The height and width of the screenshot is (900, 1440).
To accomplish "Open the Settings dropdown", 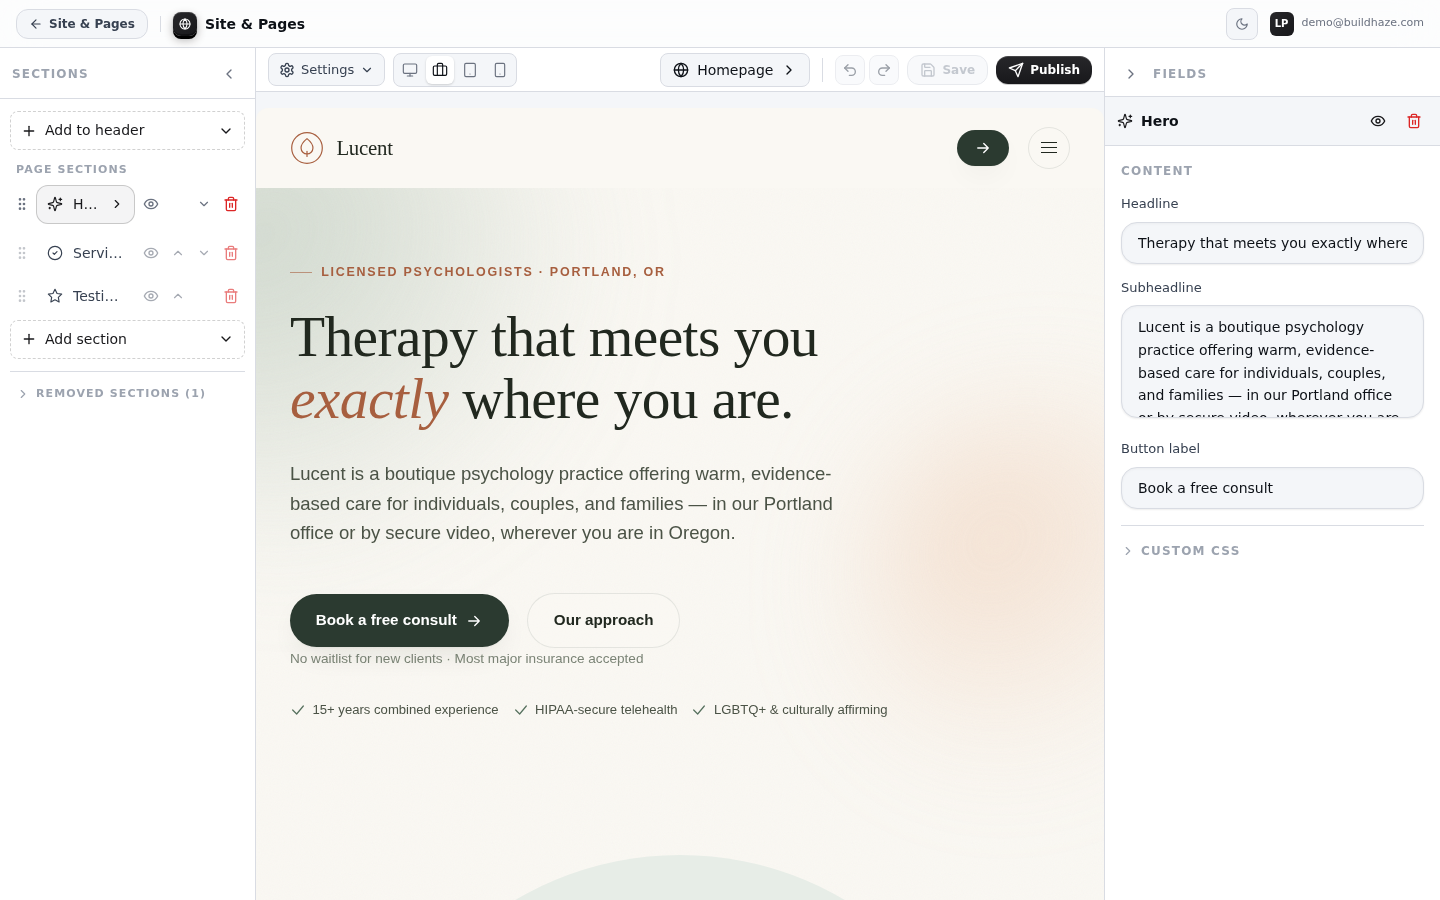I will coord(326,70).
